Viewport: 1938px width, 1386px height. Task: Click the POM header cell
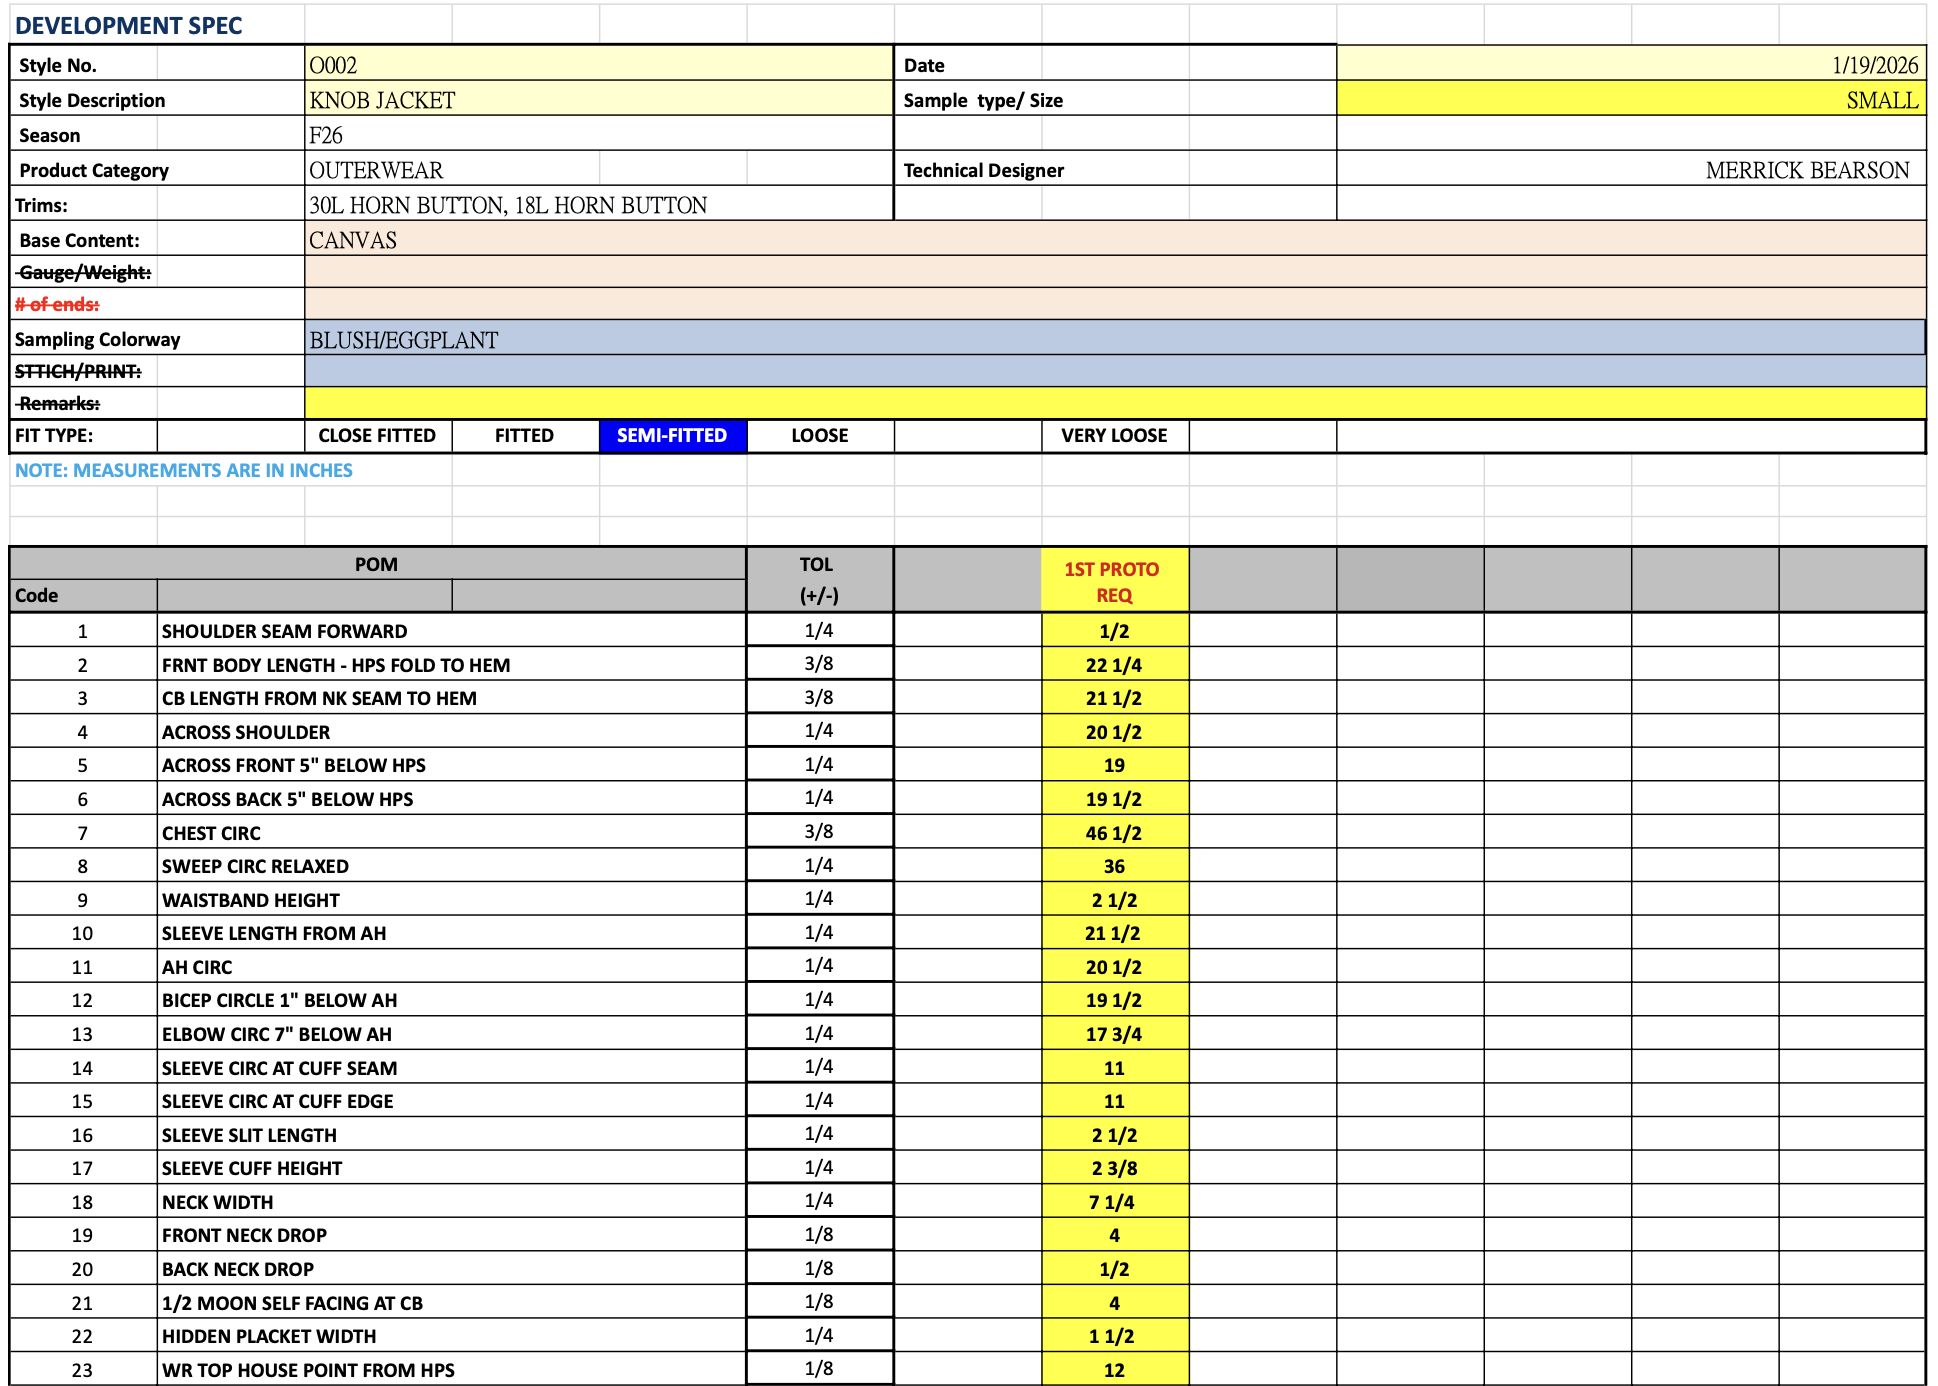[376, 564]
